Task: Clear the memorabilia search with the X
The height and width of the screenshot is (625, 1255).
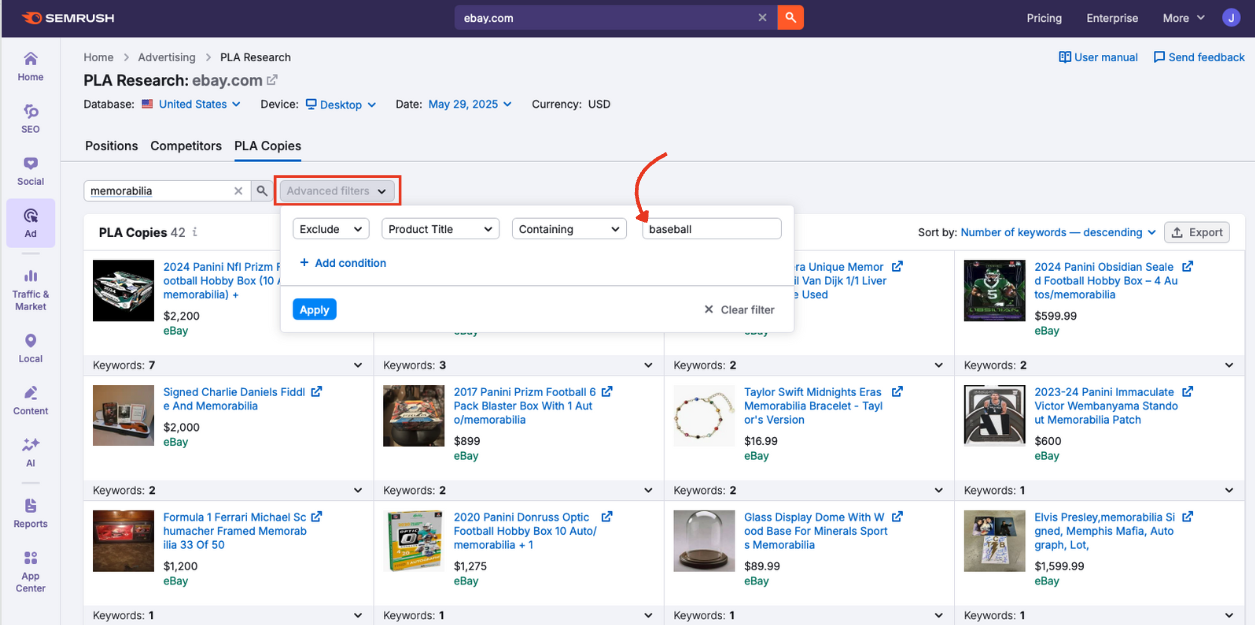Action: pyautogui.click(x=237, y=190)
